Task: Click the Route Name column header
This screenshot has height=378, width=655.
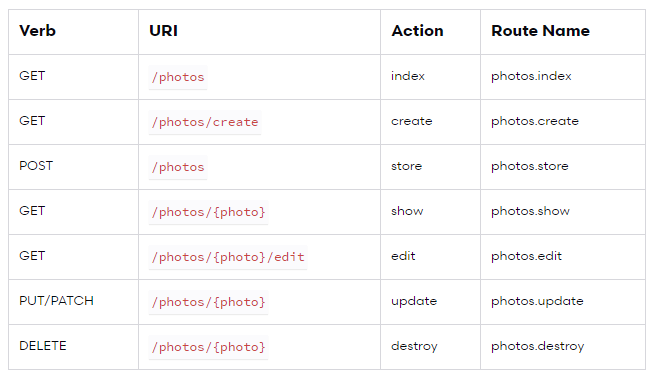Action: click(541, 31)
